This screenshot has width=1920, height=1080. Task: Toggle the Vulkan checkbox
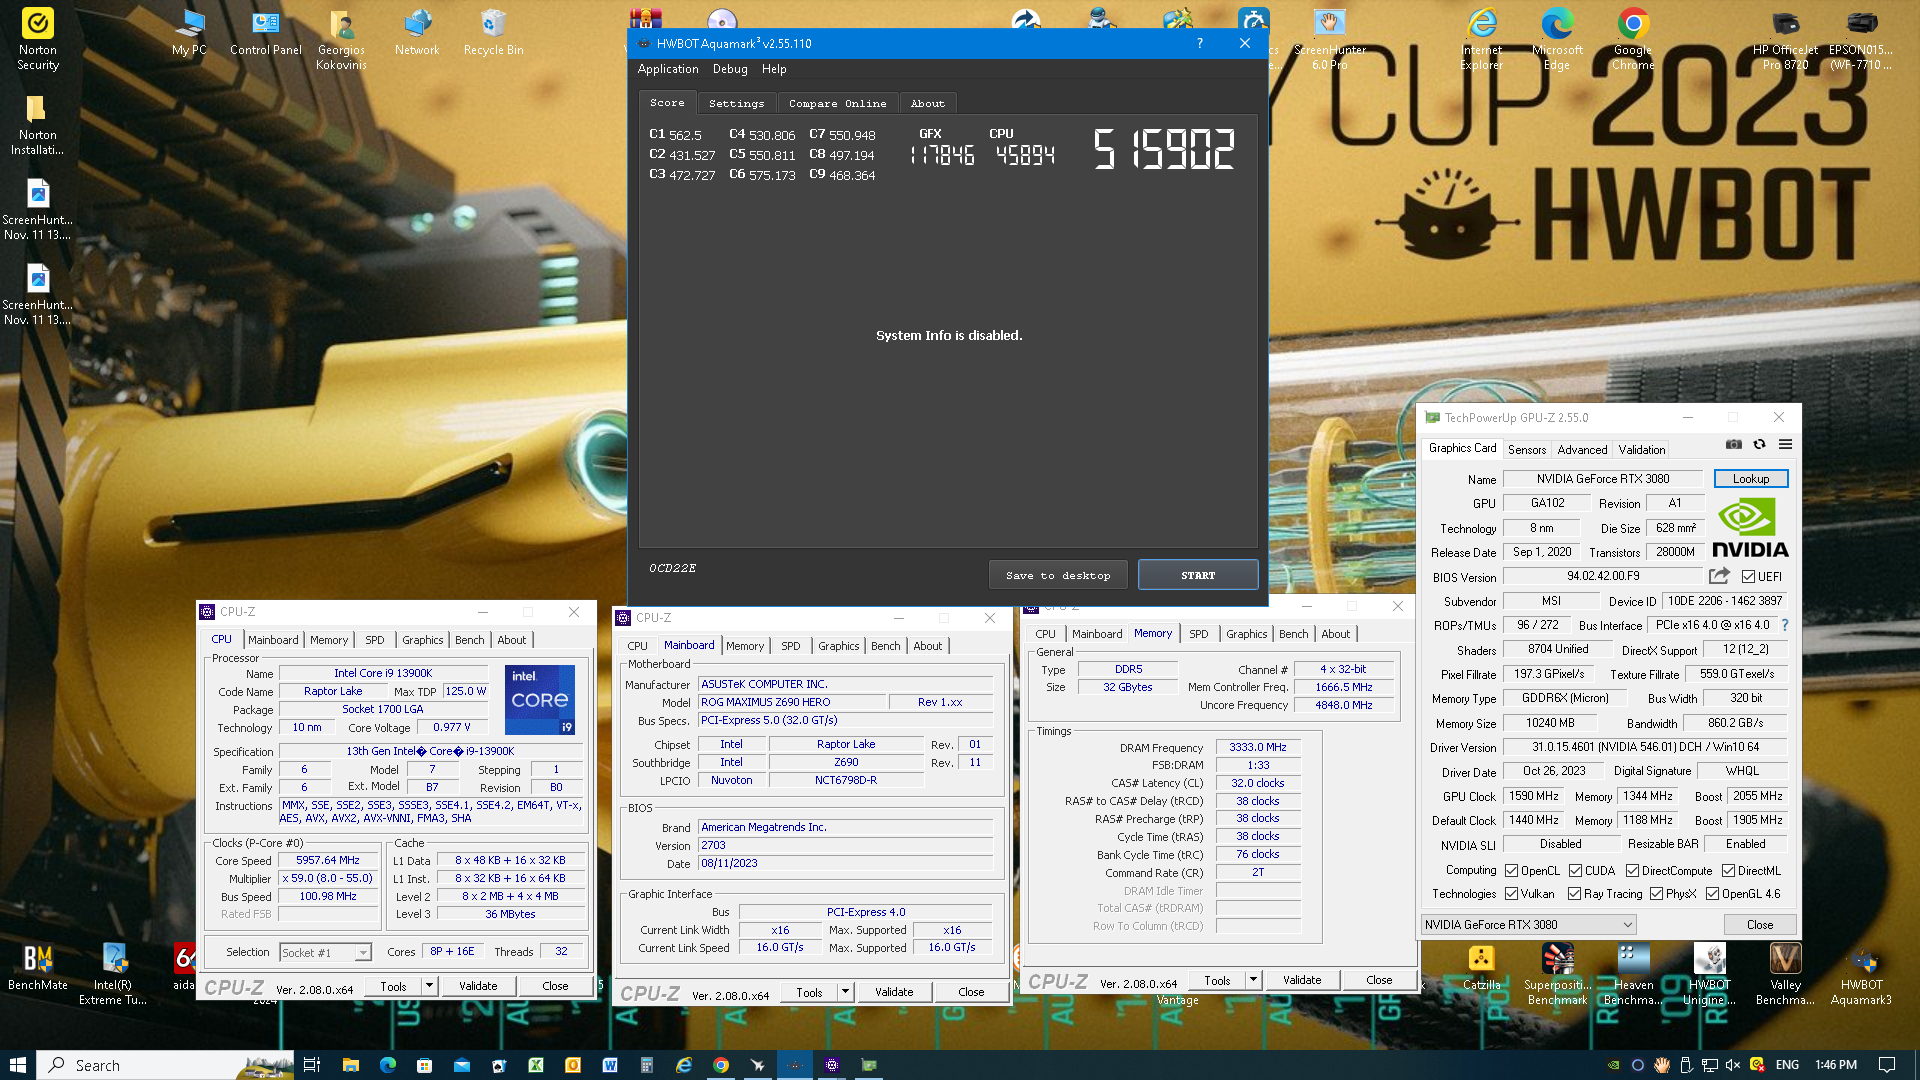click(x=1512, y=894)
